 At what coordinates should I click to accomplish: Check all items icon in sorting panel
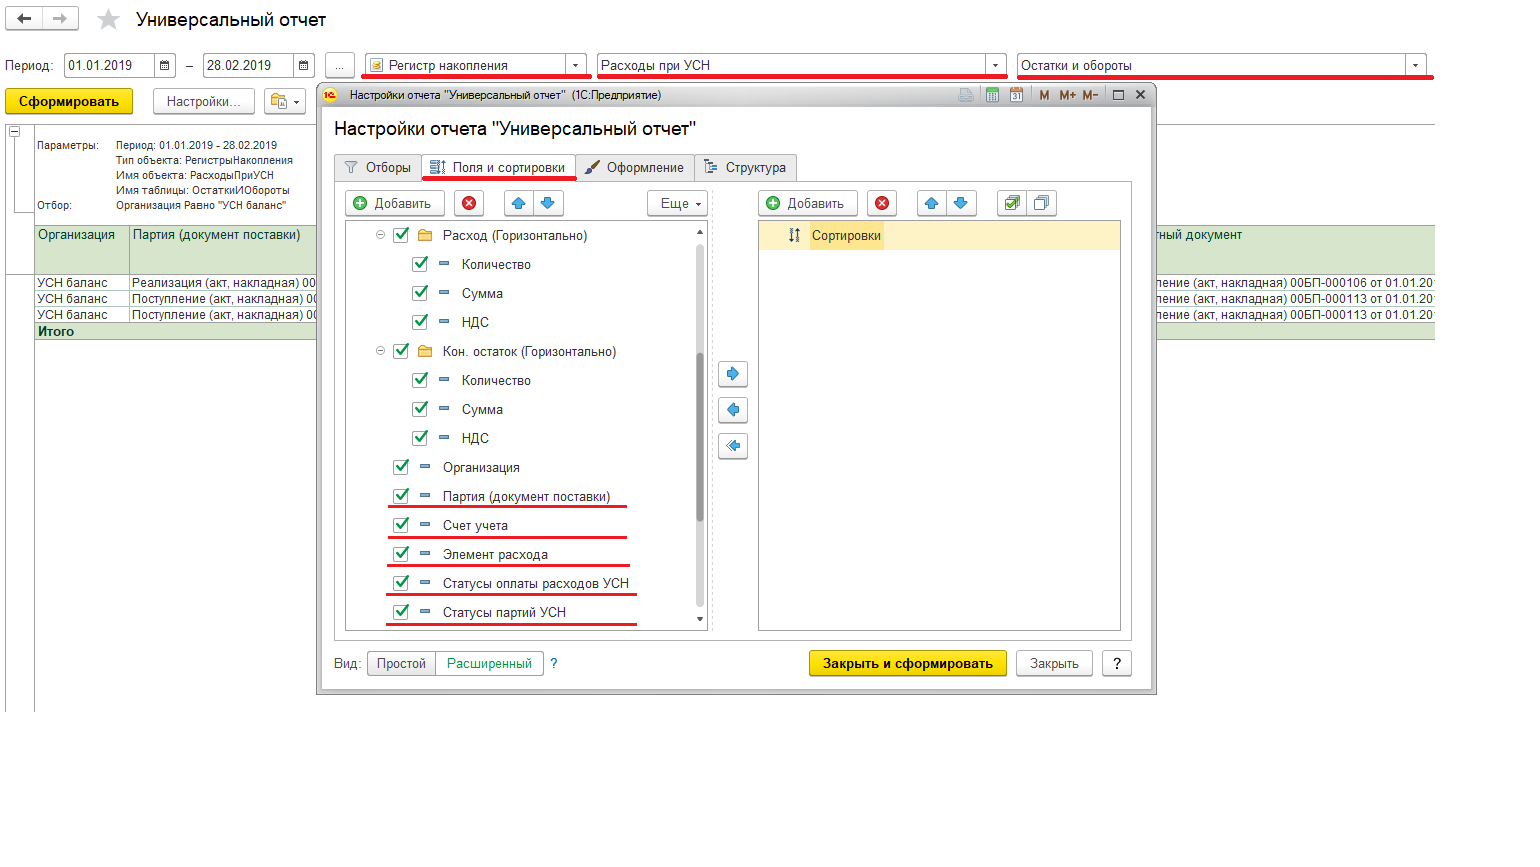tap(1012, 204)
